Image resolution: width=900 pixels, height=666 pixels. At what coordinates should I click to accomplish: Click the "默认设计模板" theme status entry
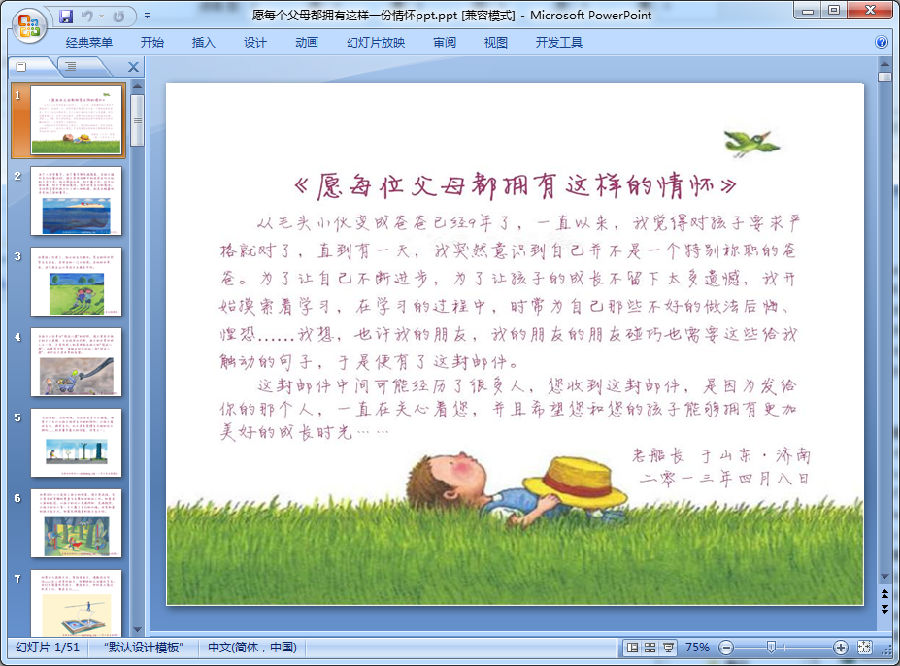[x=143, y=647]
